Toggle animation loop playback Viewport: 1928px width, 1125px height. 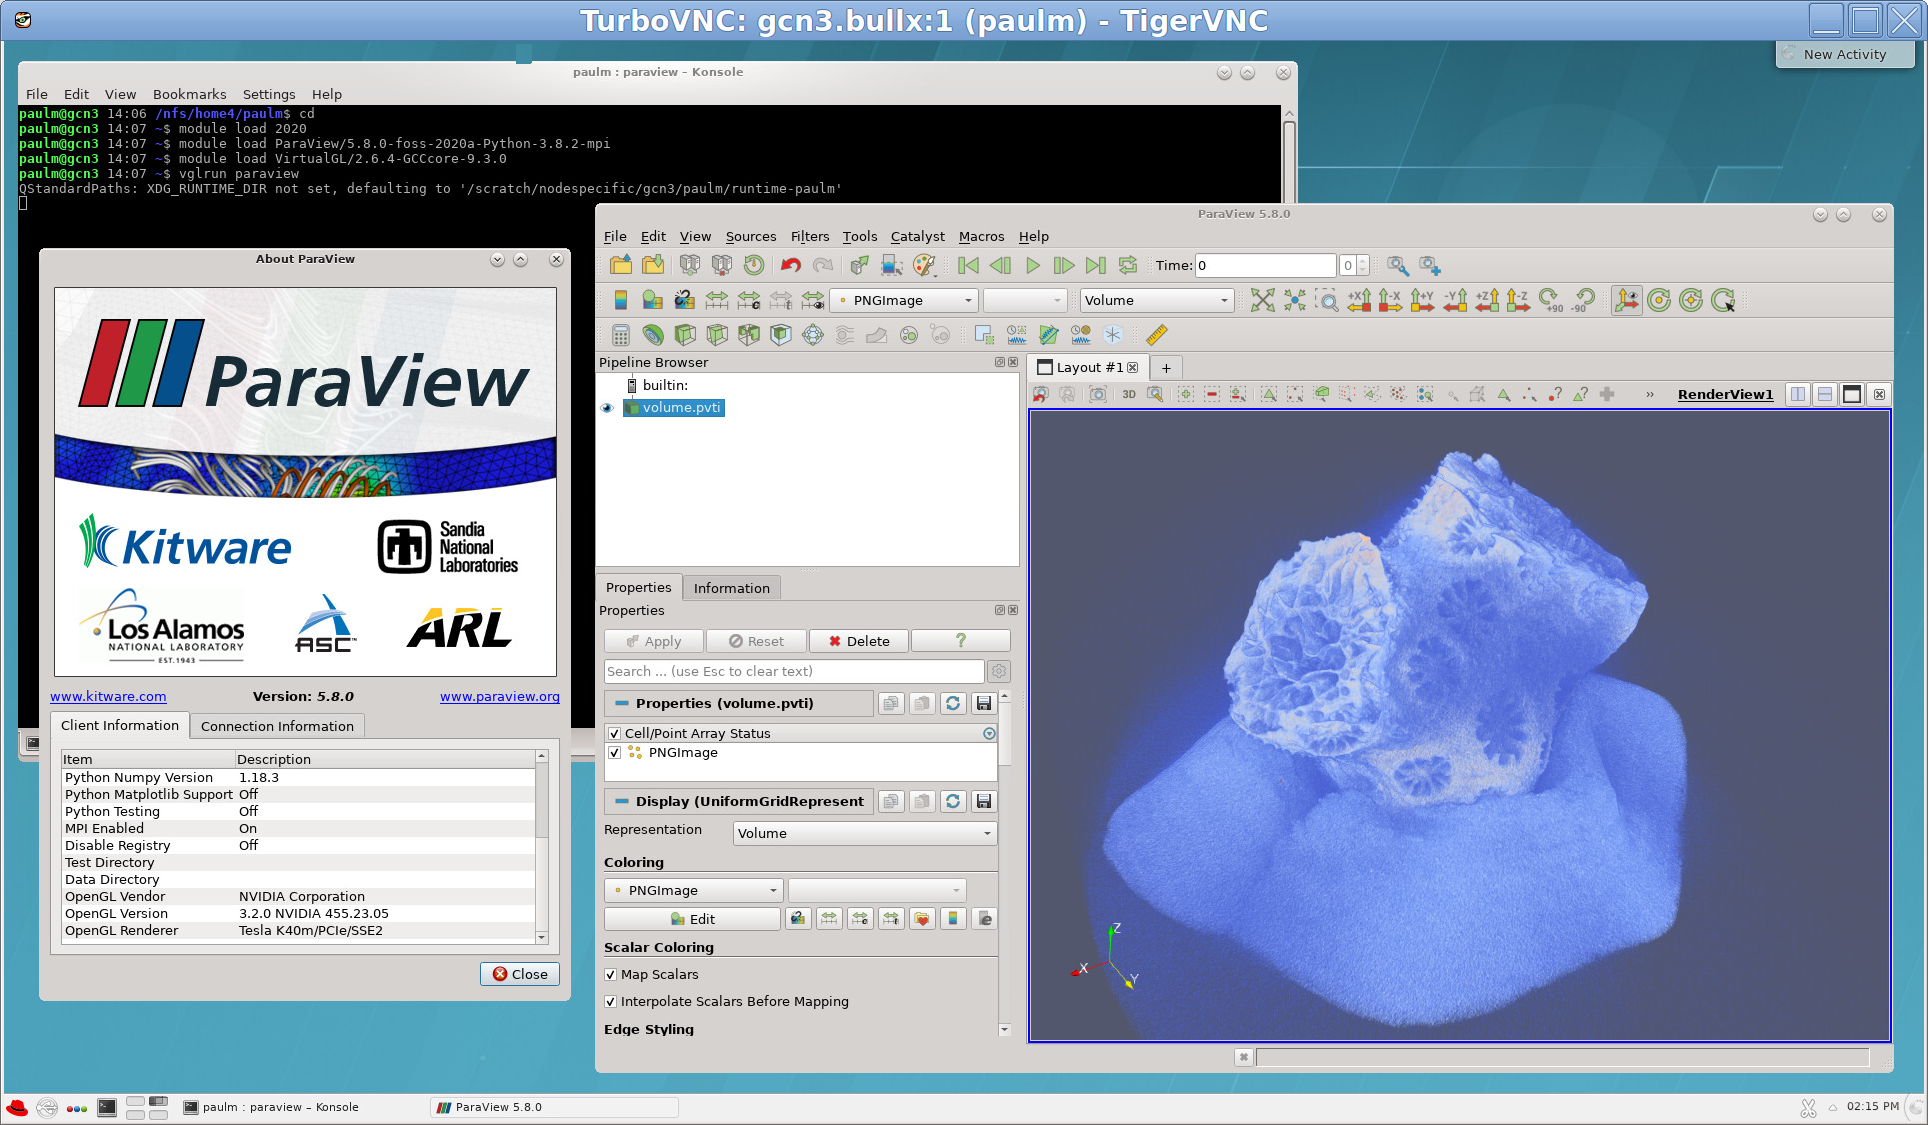tap(1128, 265)
